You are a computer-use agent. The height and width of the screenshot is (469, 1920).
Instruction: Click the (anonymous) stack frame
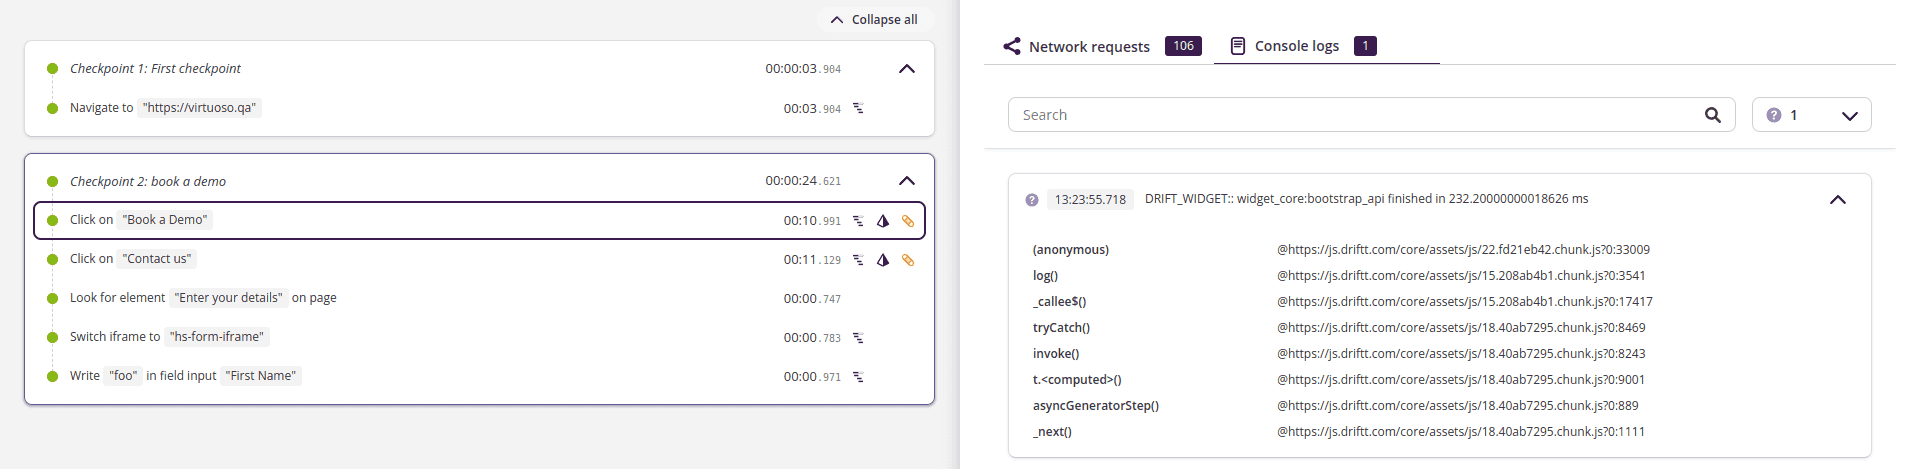[1071, 250]
